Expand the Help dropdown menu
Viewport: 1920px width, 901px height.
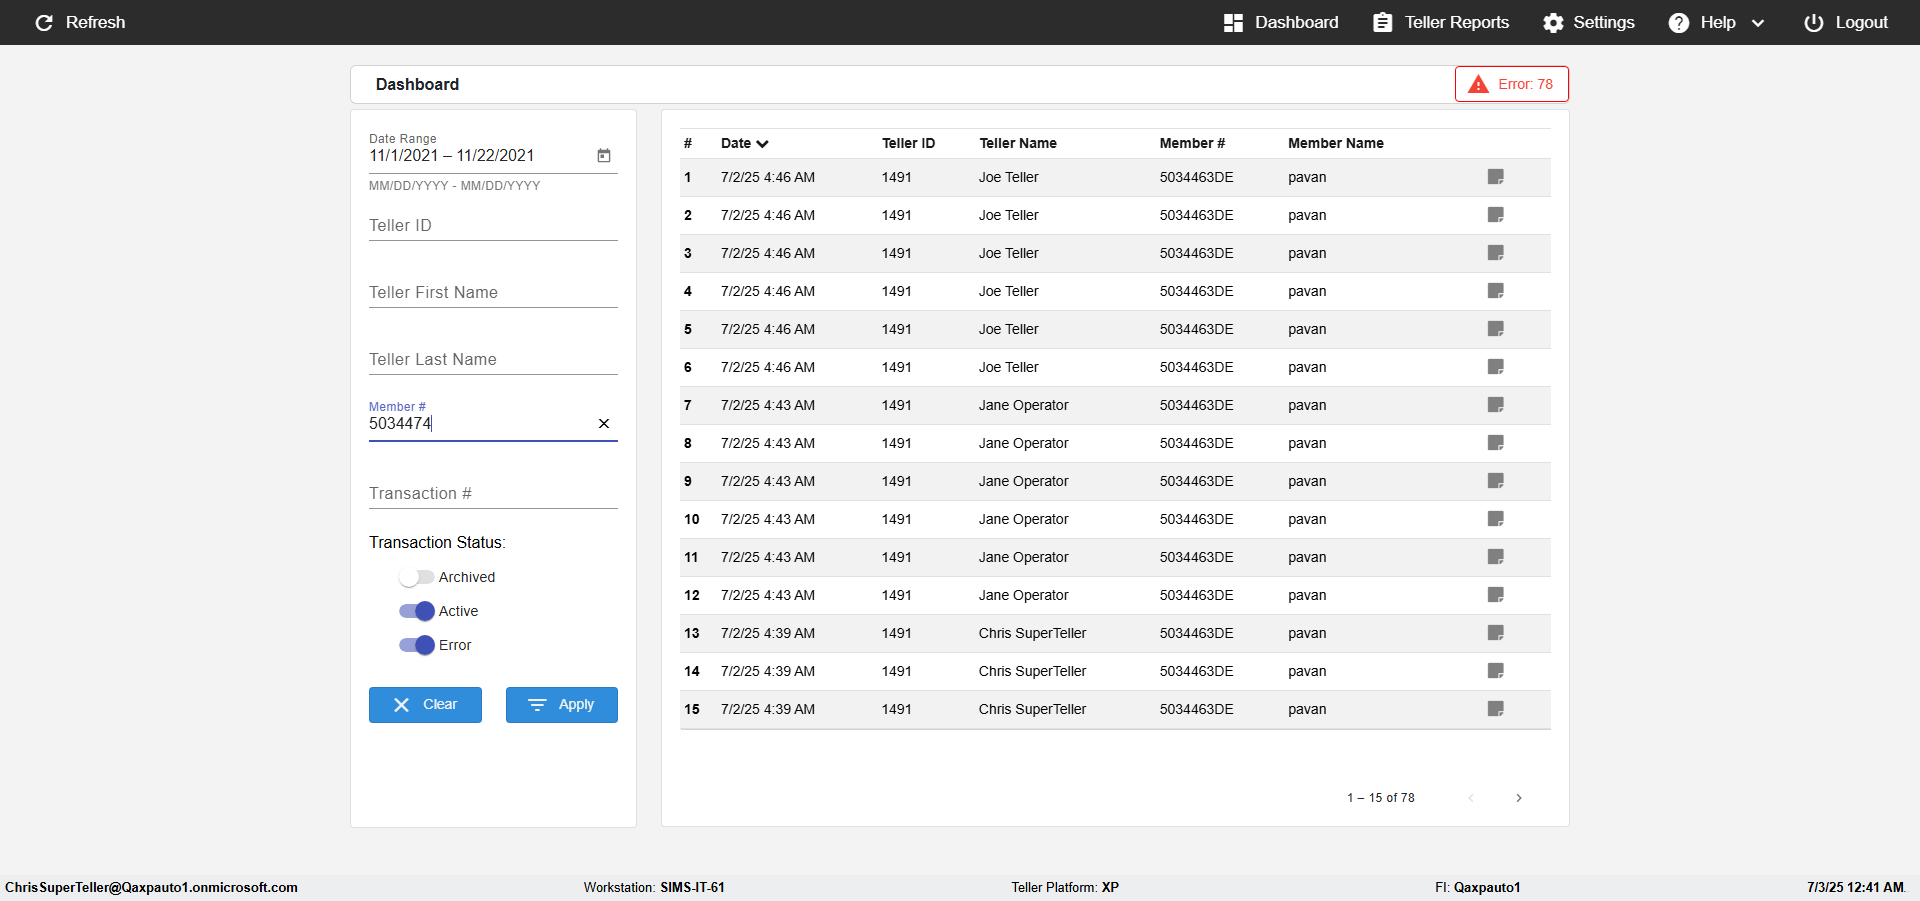(x=1716, y=22)
